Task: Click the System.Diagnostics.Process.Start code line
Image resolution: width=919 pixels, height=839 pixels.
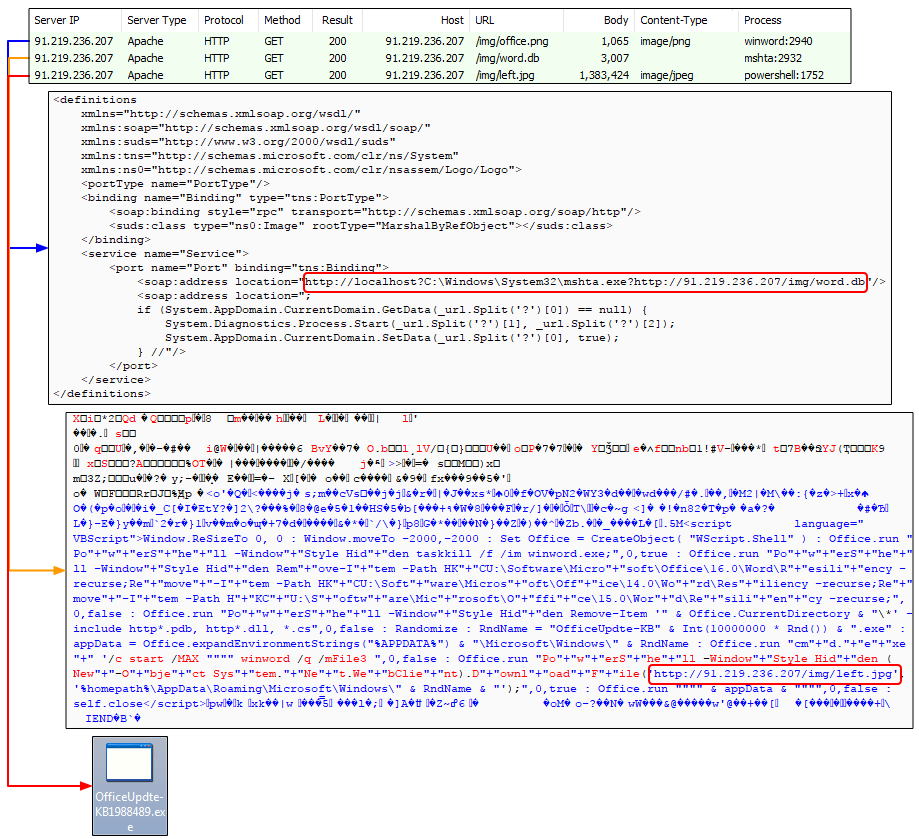Action: [x=420, y=323]
